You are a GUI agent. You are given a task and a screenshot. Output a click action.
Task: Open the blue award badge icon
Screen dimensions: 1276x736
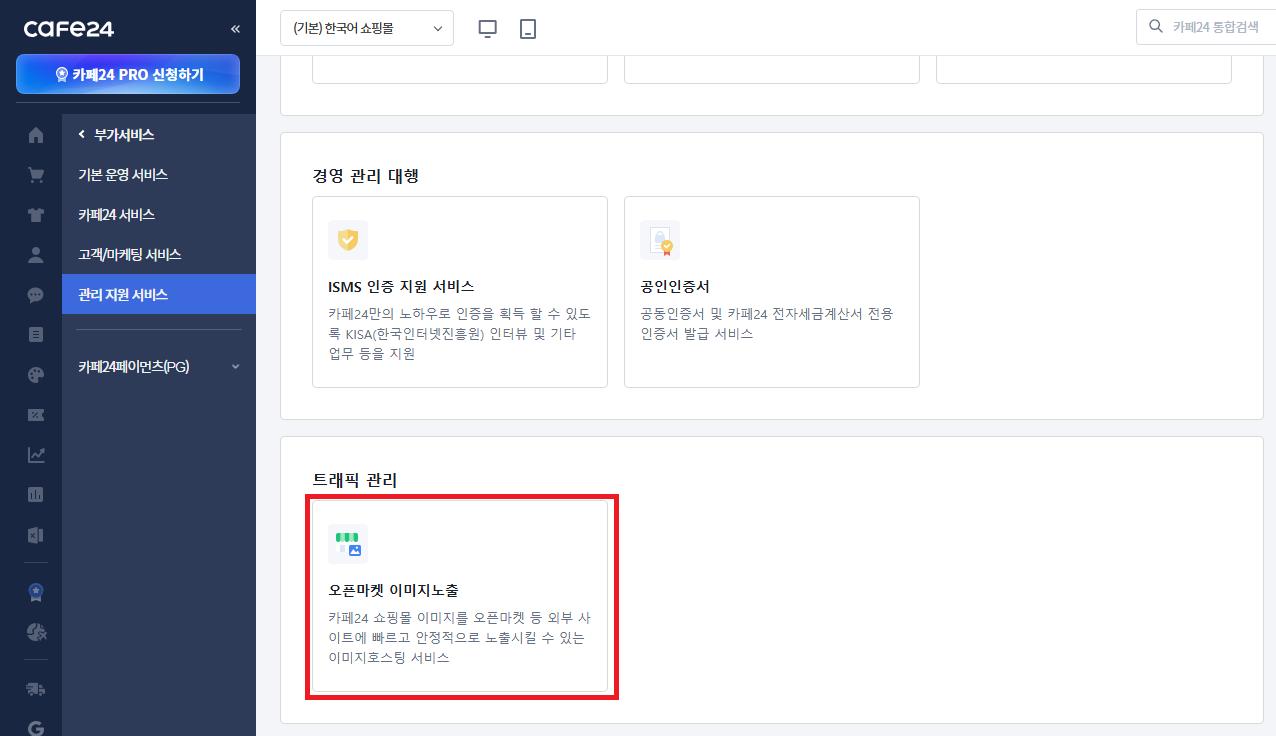tap(36, 591)
